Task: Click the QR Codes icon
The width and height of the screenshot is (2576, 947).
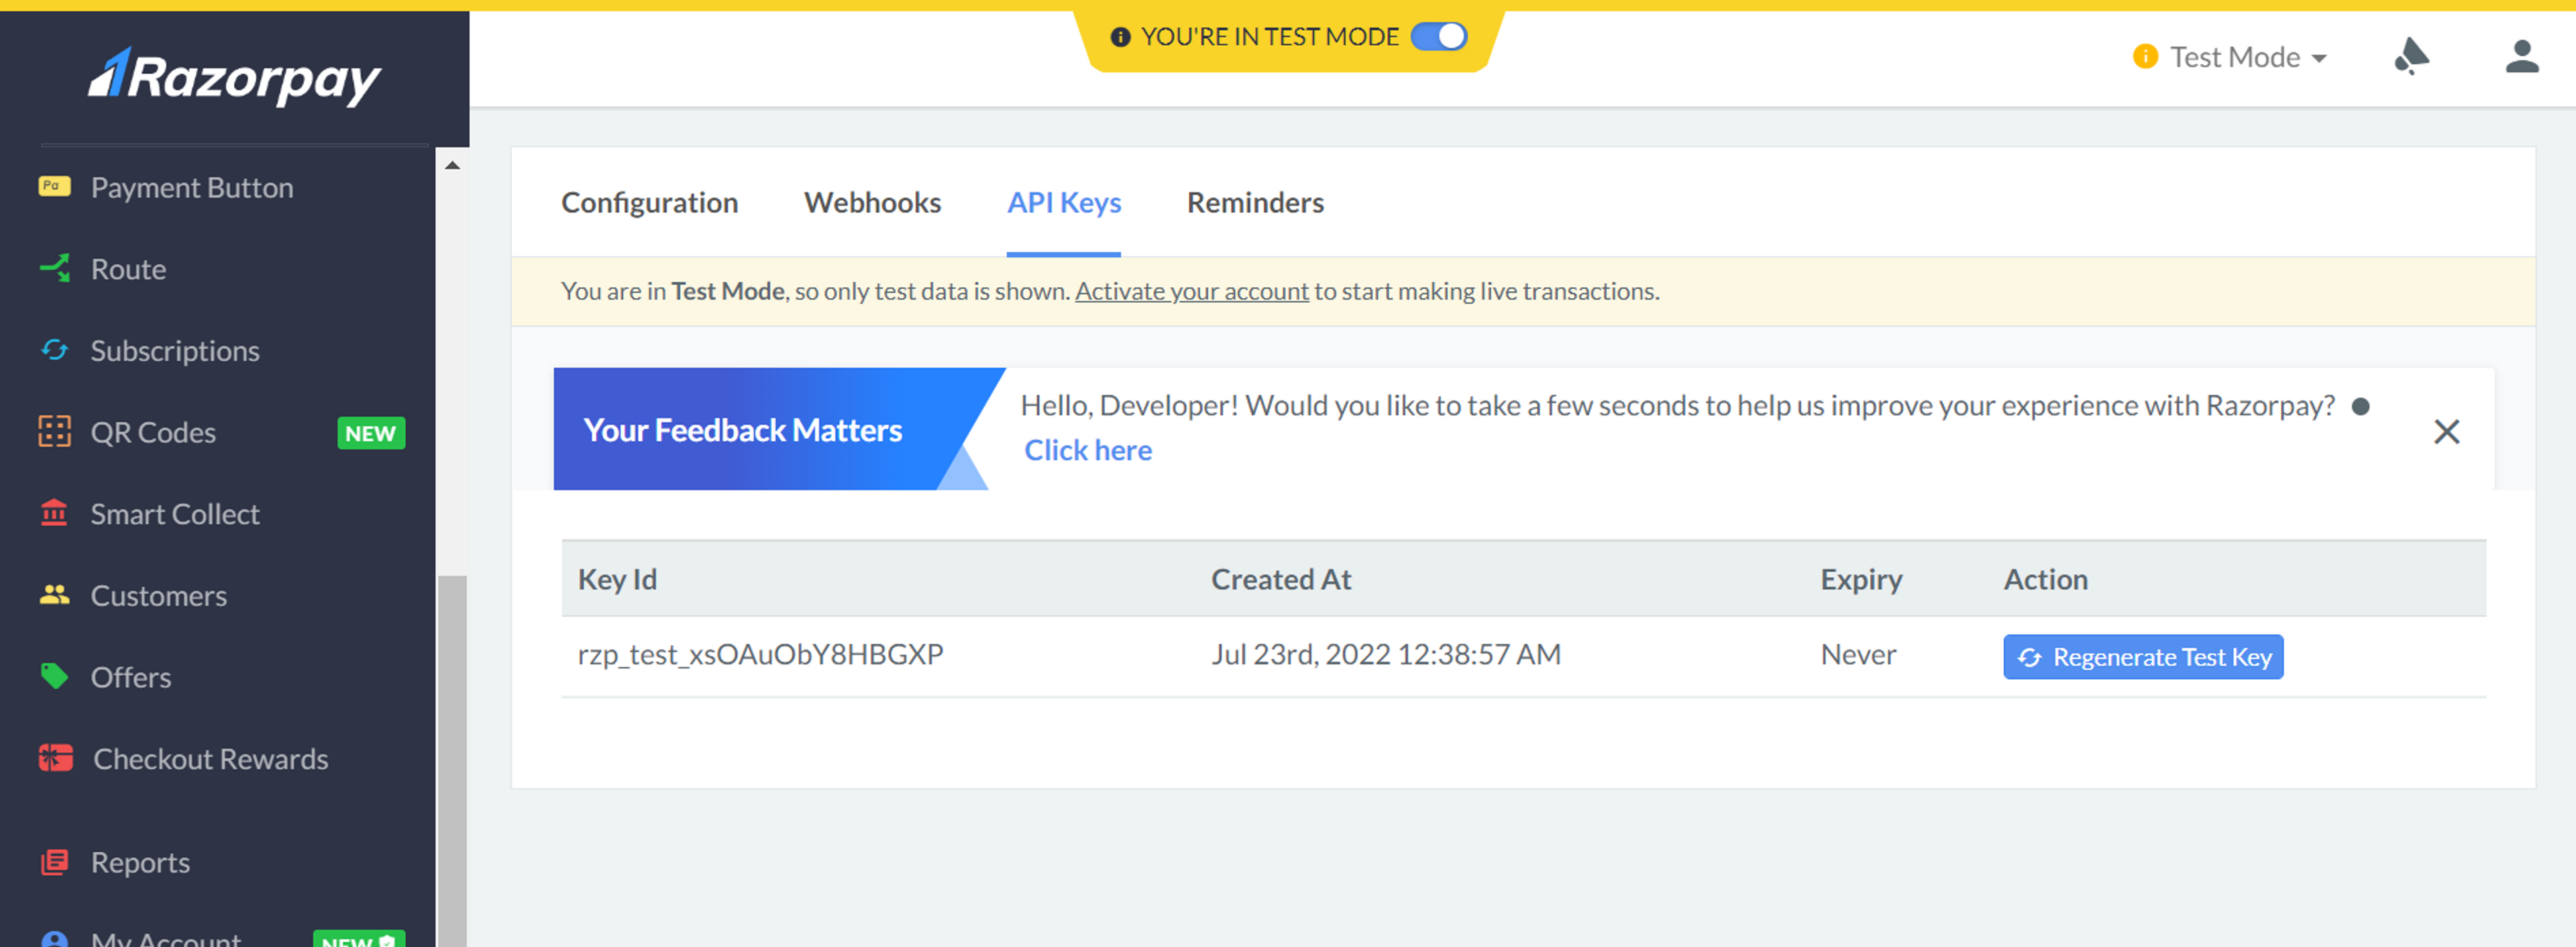Action: point(54,431)
